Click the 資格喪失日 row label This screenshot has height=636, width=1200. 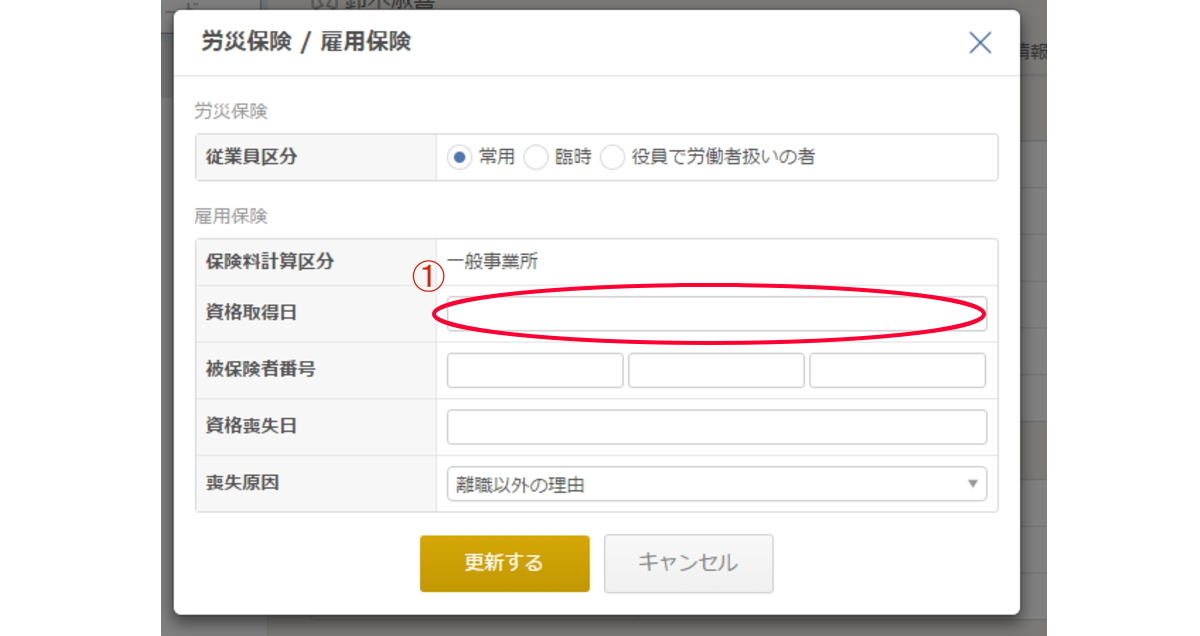(x=251, y=426)
